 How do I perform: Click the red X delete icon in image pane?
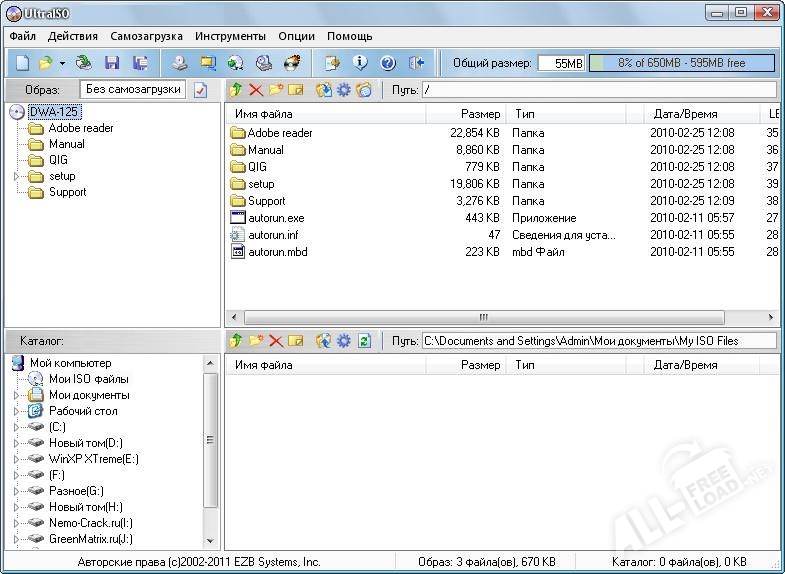(256, 90)
